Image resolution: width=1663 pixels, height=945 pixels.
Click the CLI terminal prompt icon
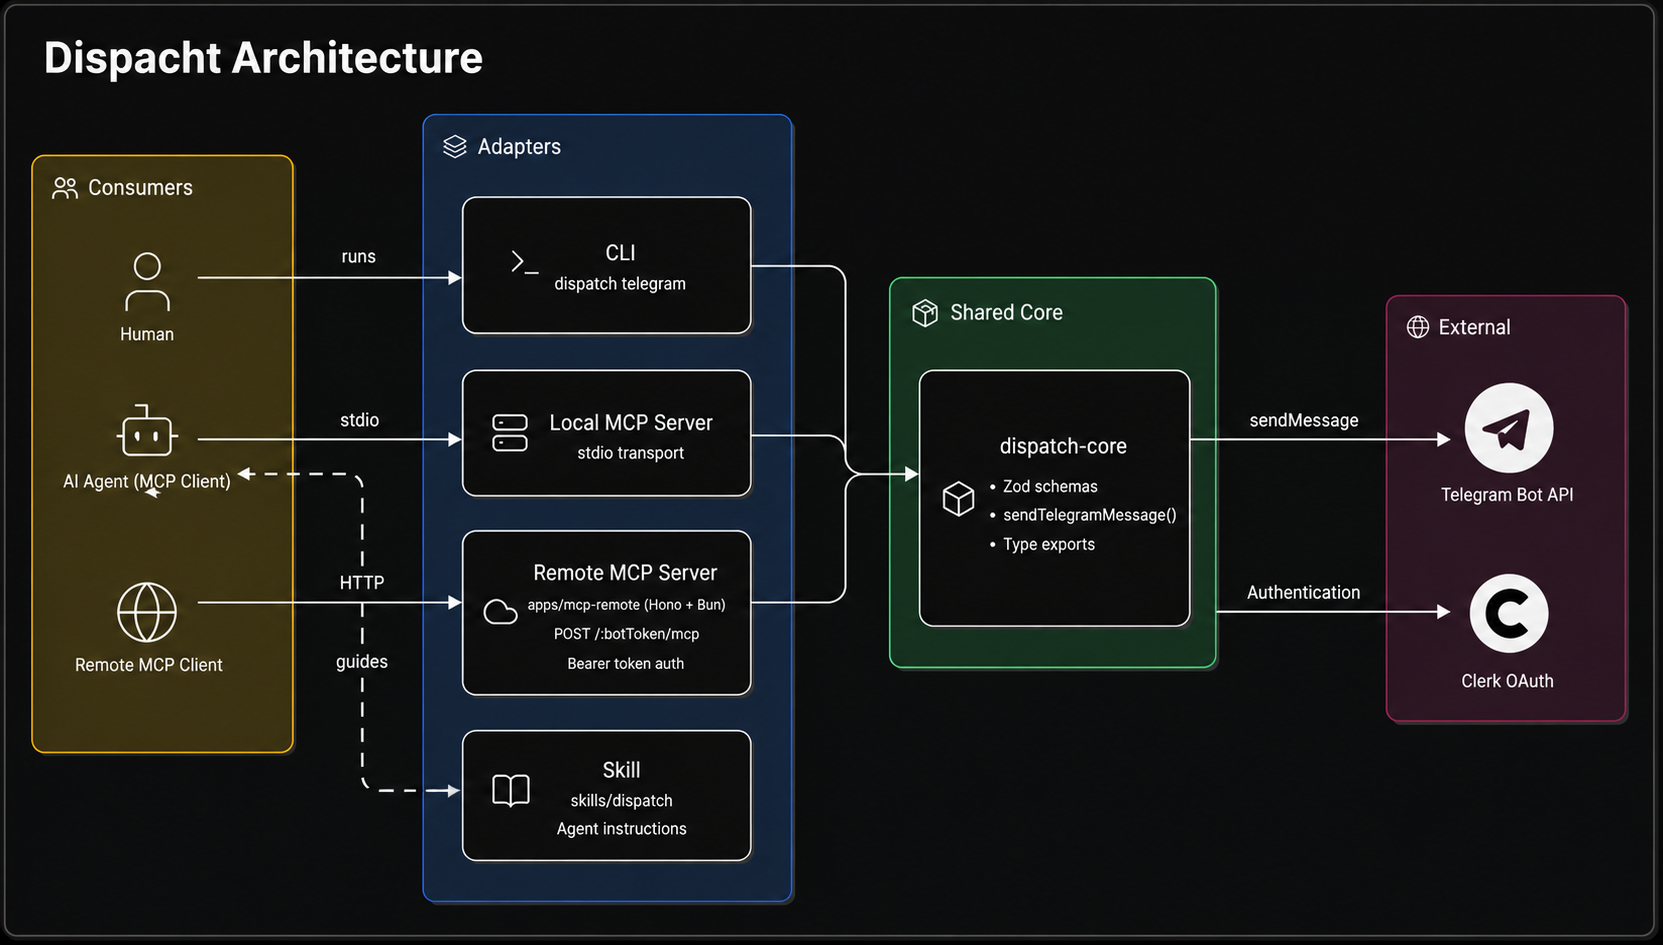point(524,263)
